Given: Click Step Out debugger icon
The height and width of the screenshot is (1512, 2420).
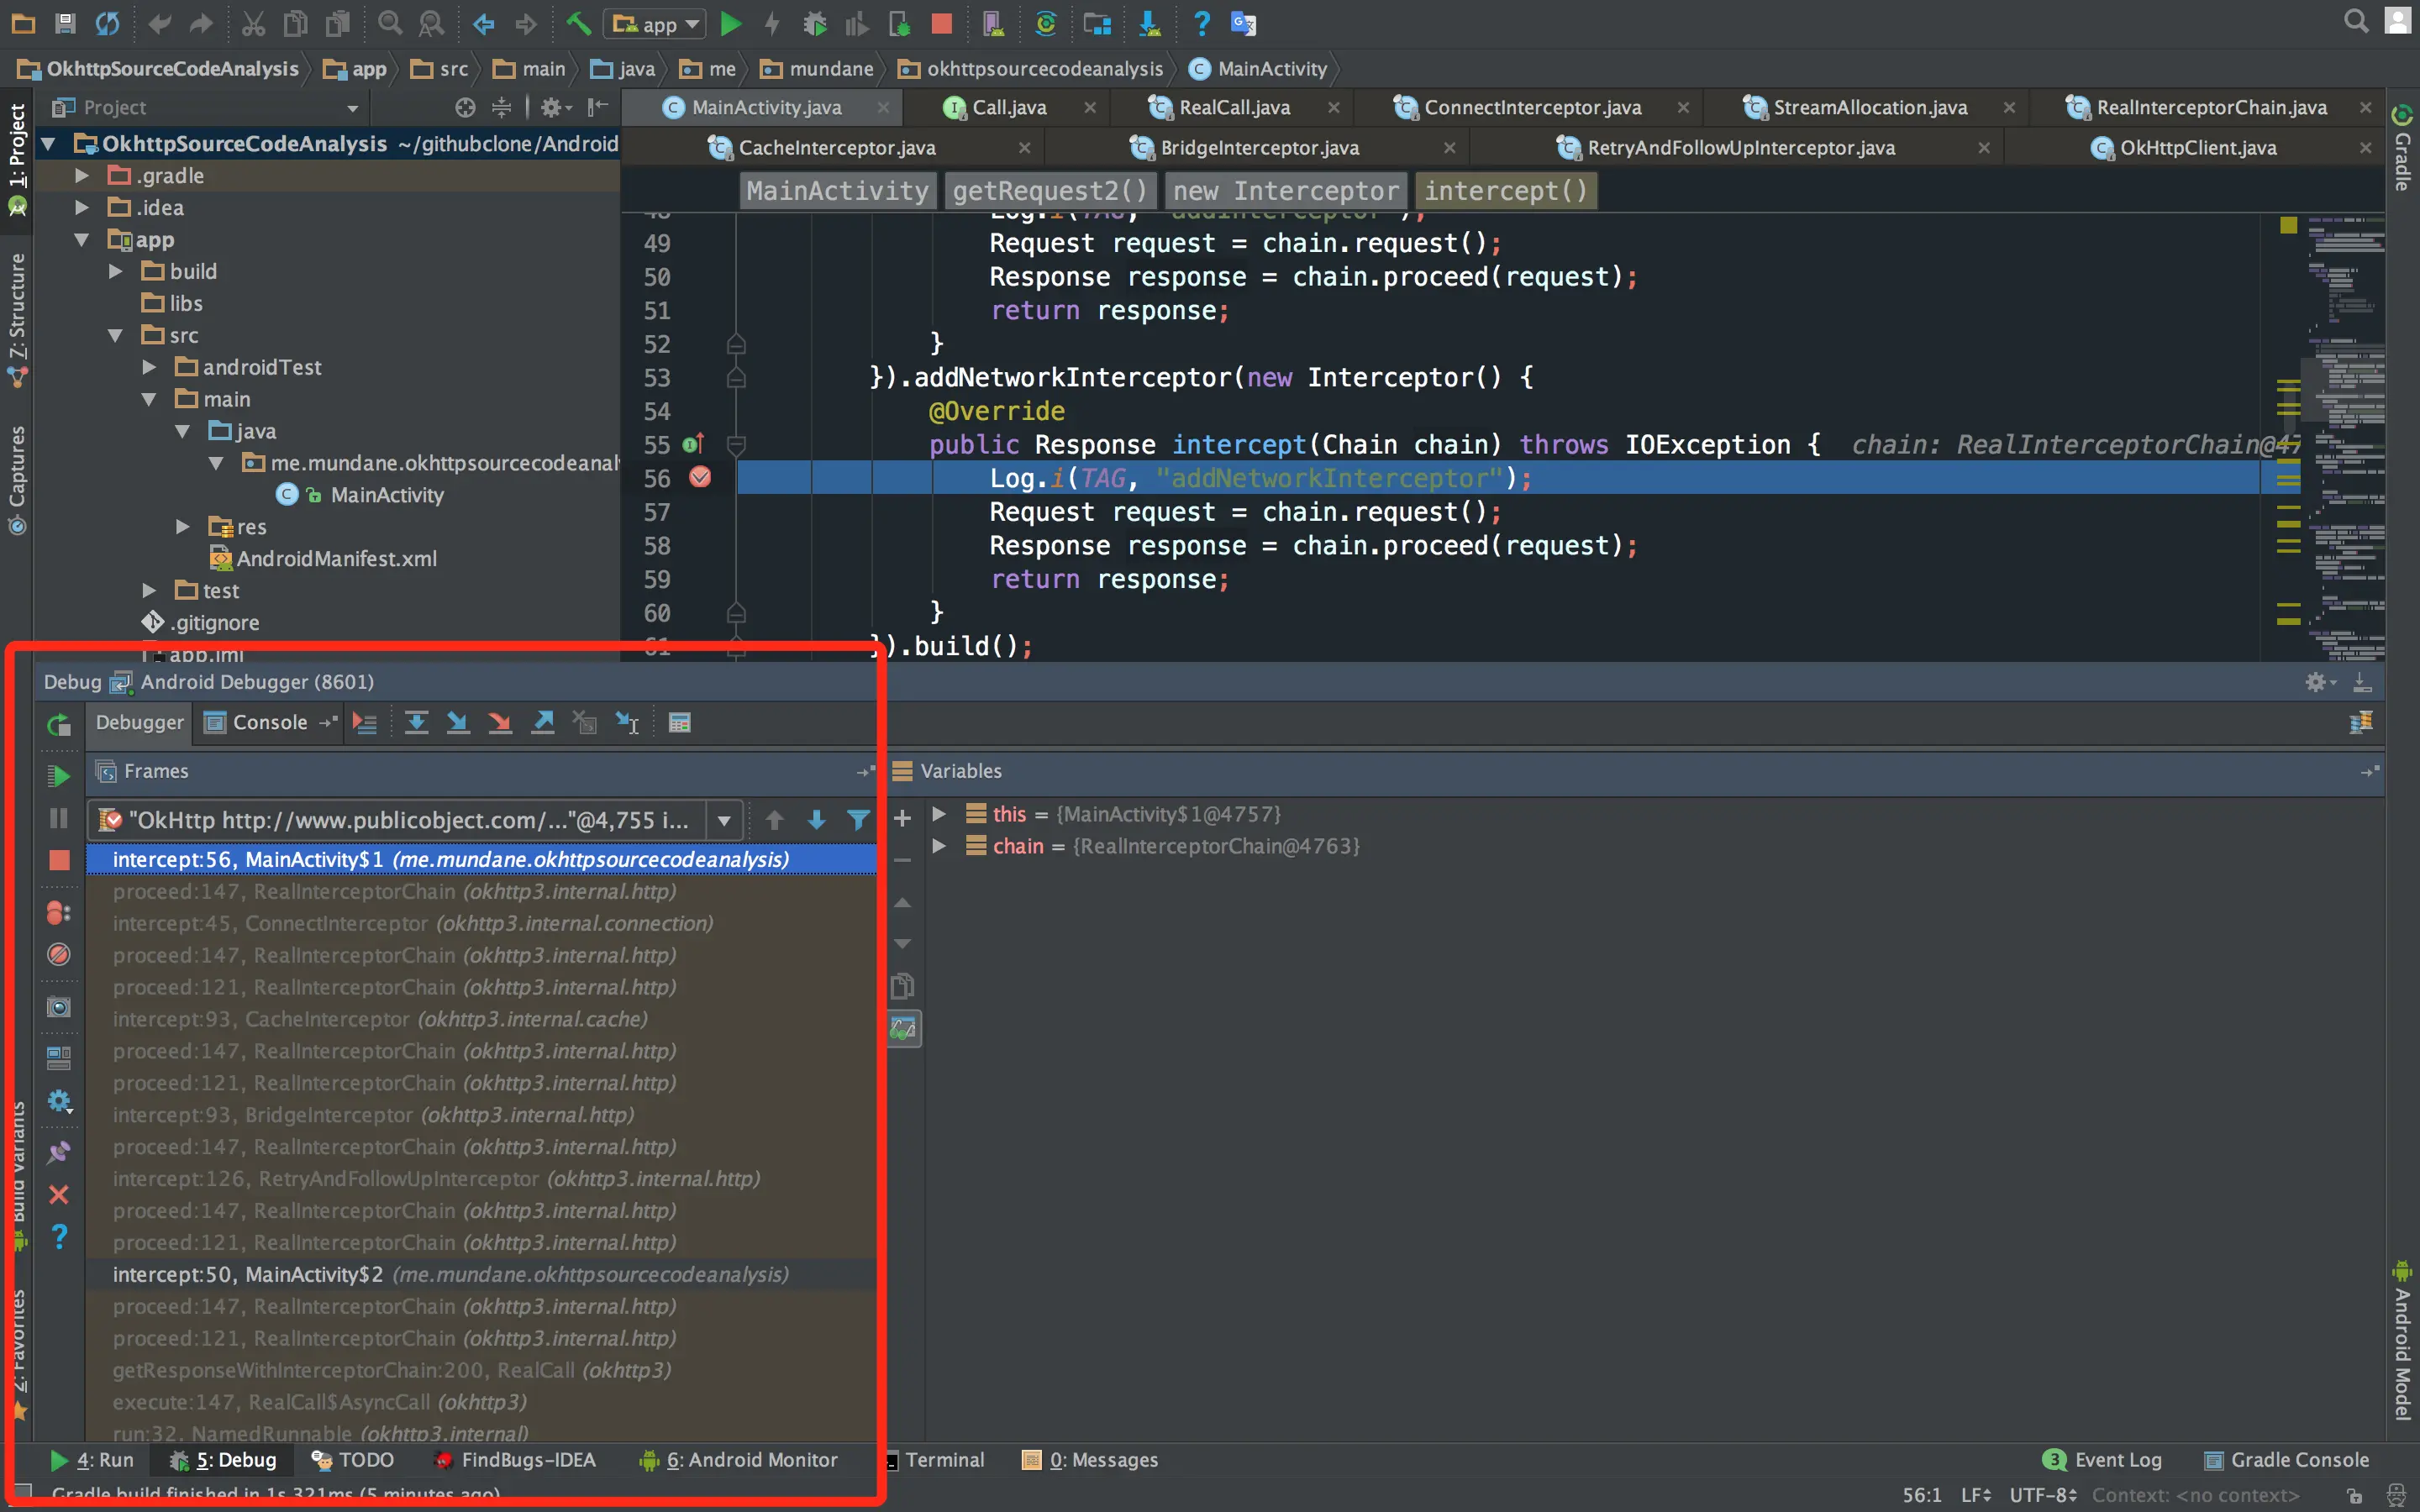Looking at the screenshot, I should pyautogui.click(x=543, y=722).
